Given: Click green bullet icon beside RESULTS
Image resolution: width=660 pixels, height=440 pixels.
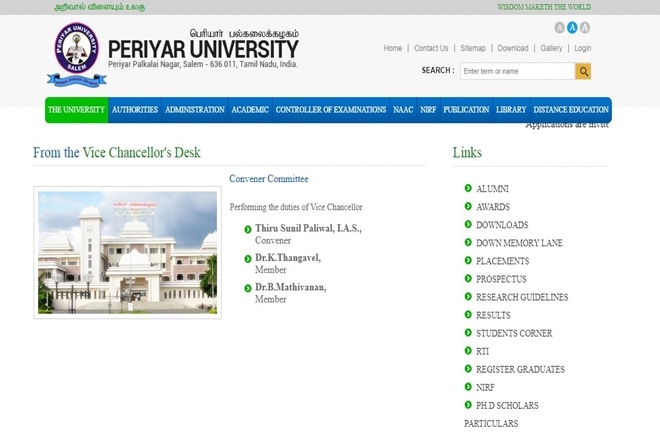Looking at the screenshot, I should 468,315.
